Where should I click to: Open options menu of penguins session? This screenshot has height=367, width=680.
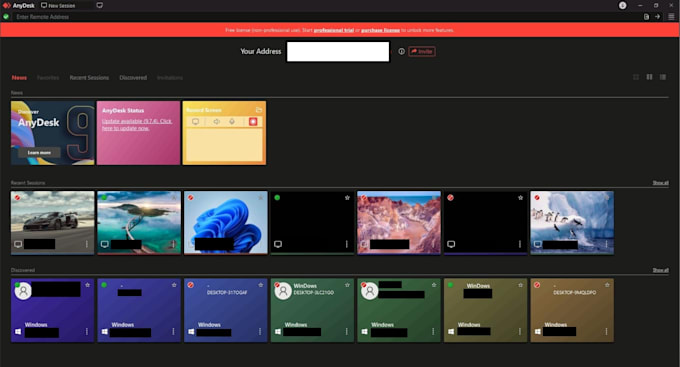pos(606,244)
